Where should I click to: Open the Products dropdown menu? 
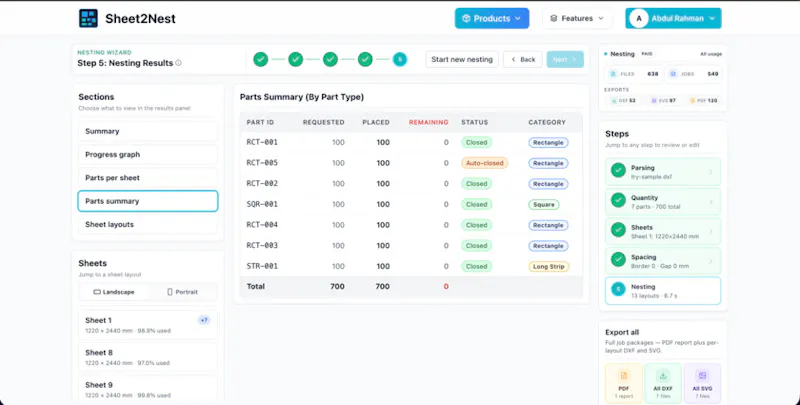492,18
